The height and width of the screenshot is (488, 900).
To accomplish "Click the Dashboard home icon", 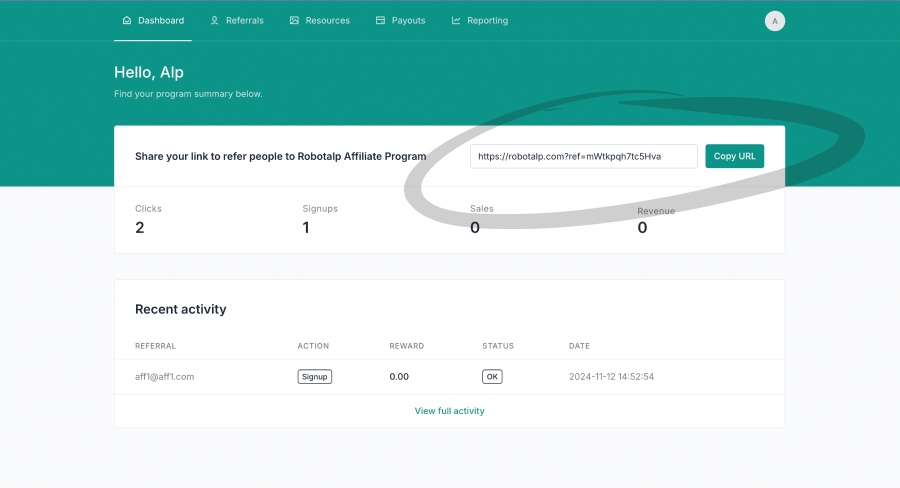I will [127, 20].
